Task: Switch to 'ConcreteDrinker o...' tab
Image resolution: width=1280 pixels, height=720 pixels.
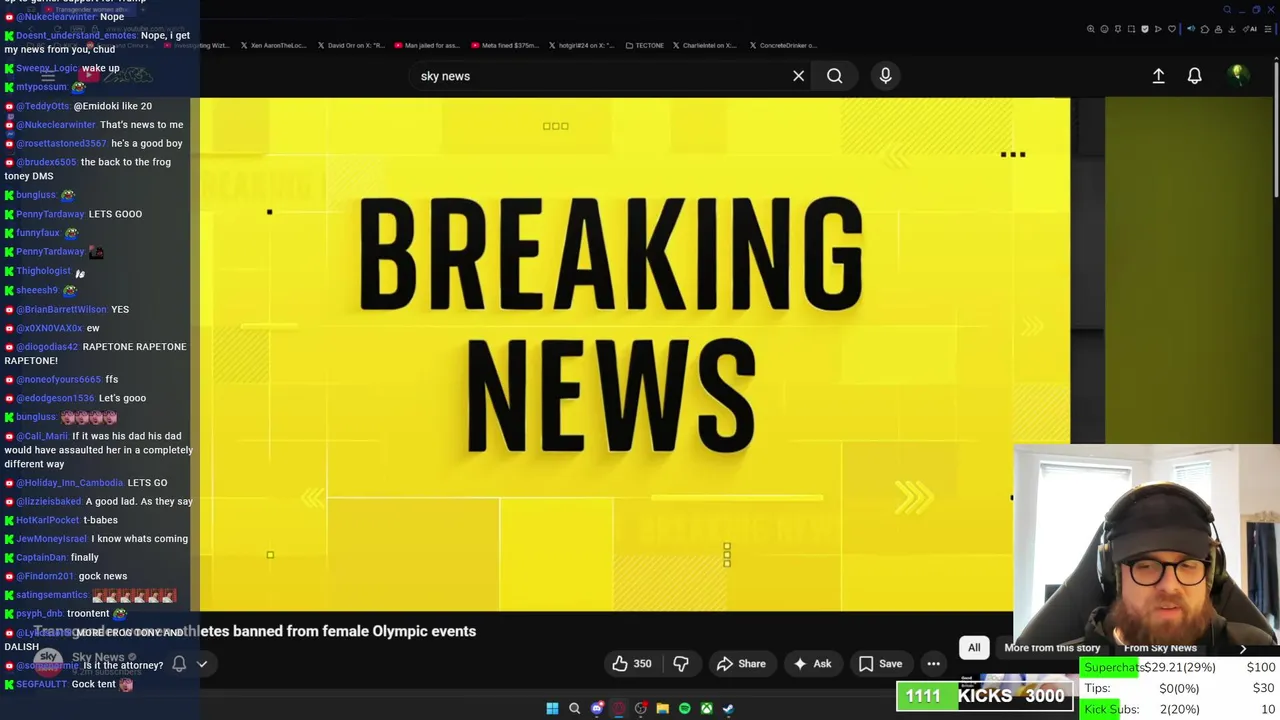Action: point(782,45)
